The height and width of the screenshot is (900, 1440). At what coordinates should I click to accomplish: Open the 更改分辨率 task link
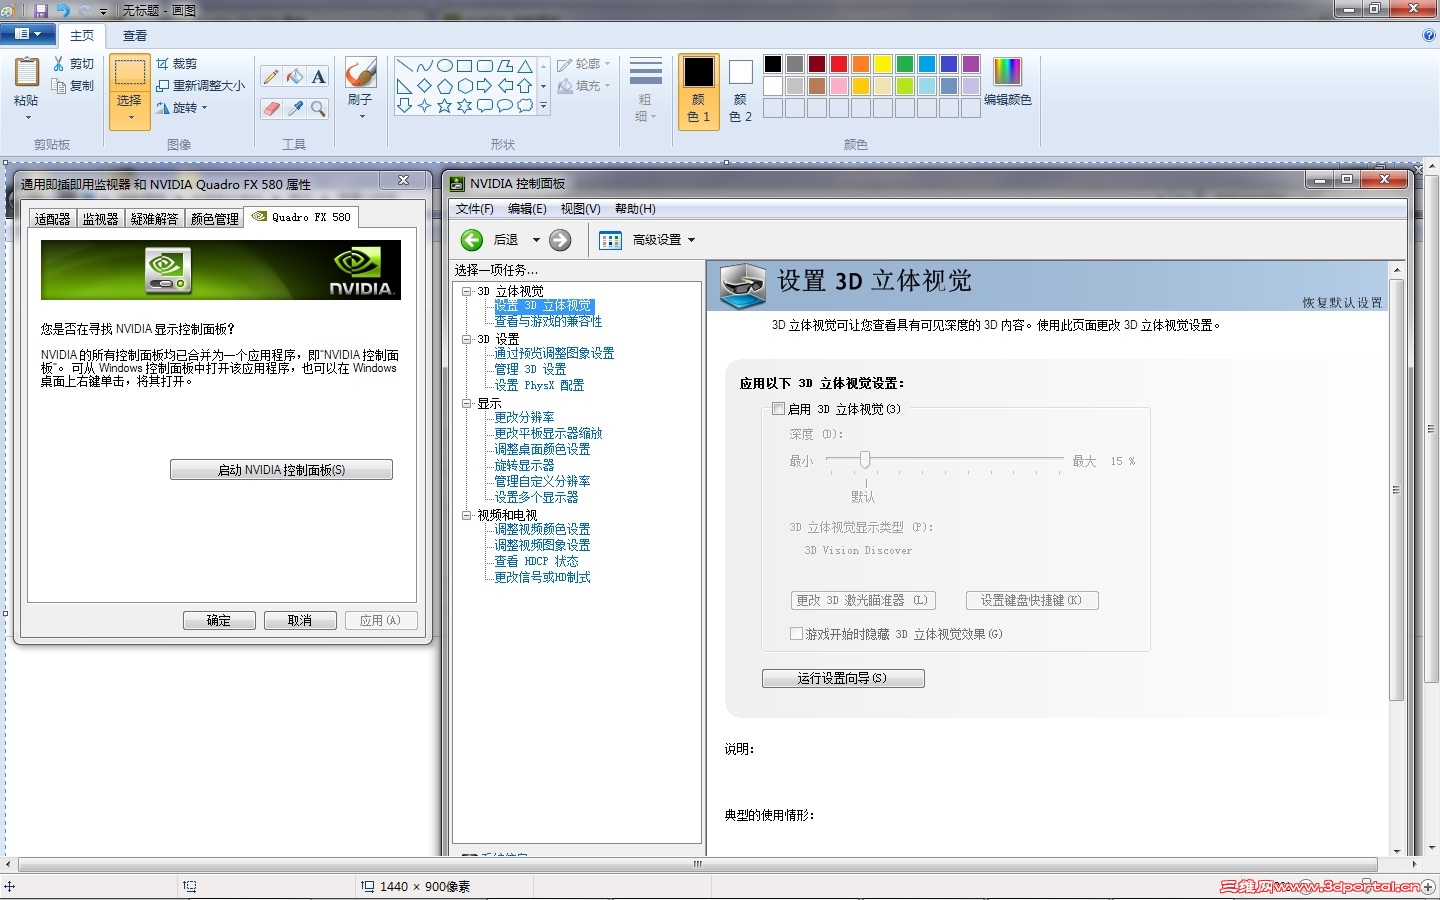coord(524,417)
